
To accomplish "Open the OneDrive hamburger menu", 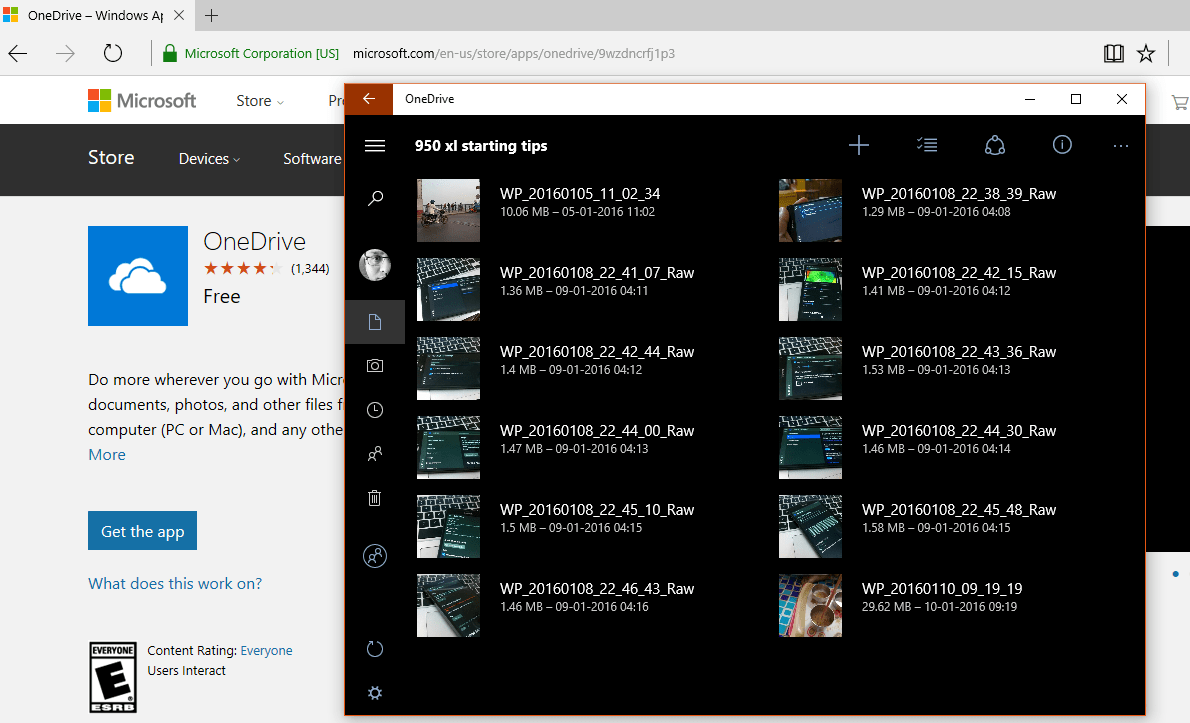I will [375, 146].
